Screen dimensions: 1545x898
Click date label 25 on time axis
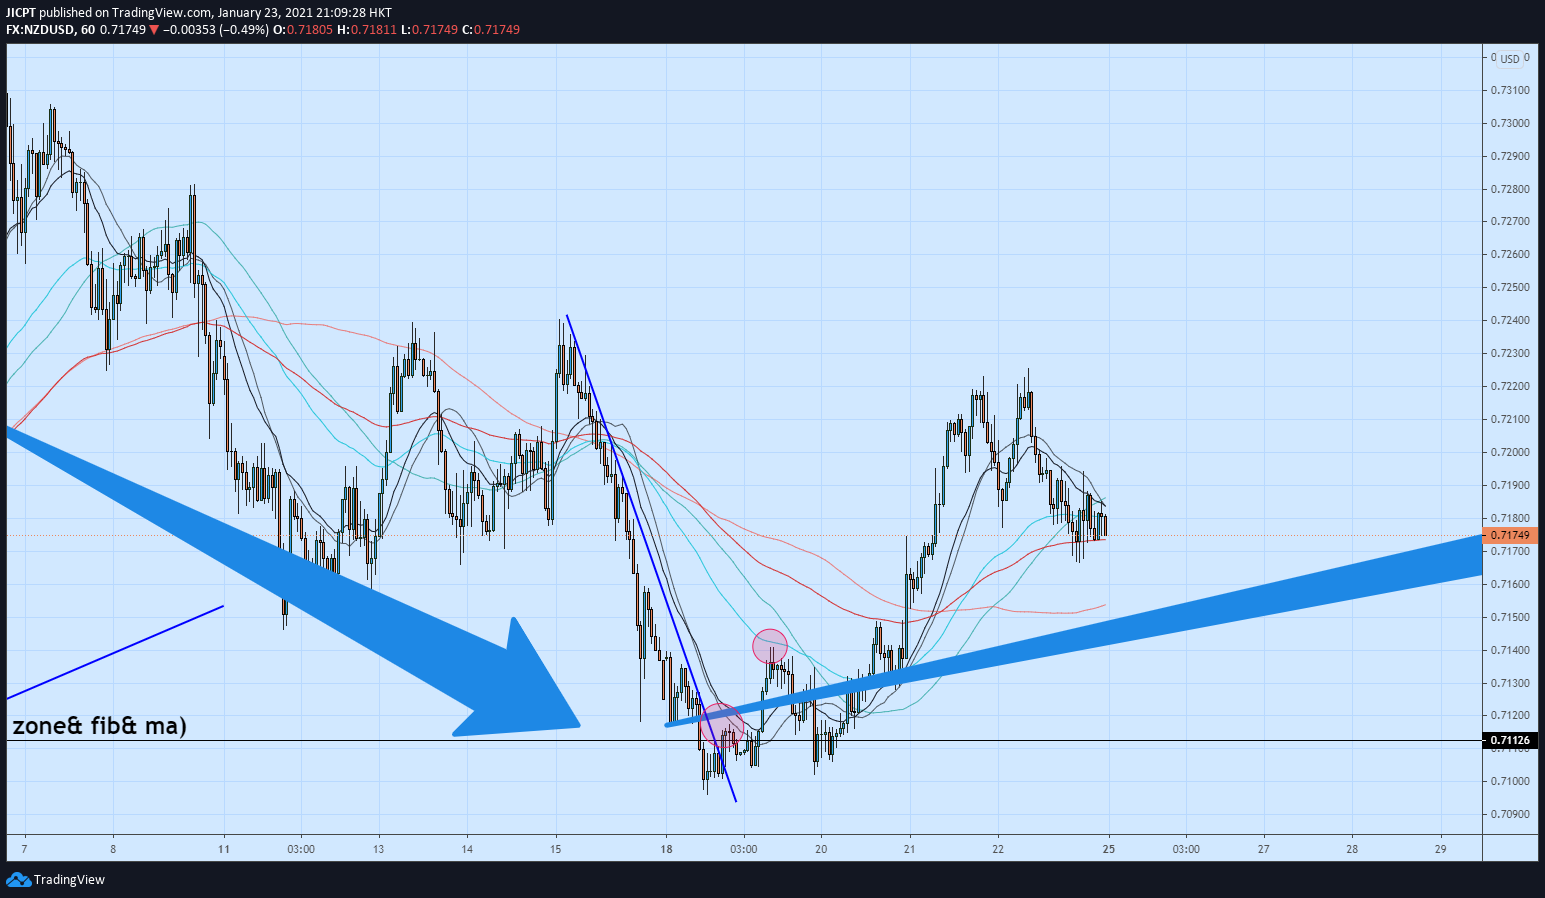(1108, 849)
